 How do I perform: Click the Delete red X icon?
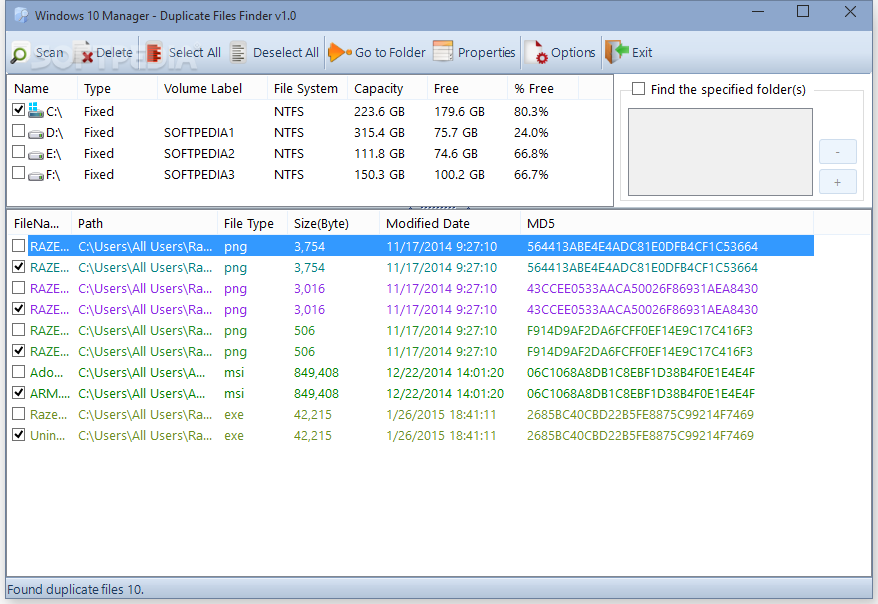click(86, 54)
